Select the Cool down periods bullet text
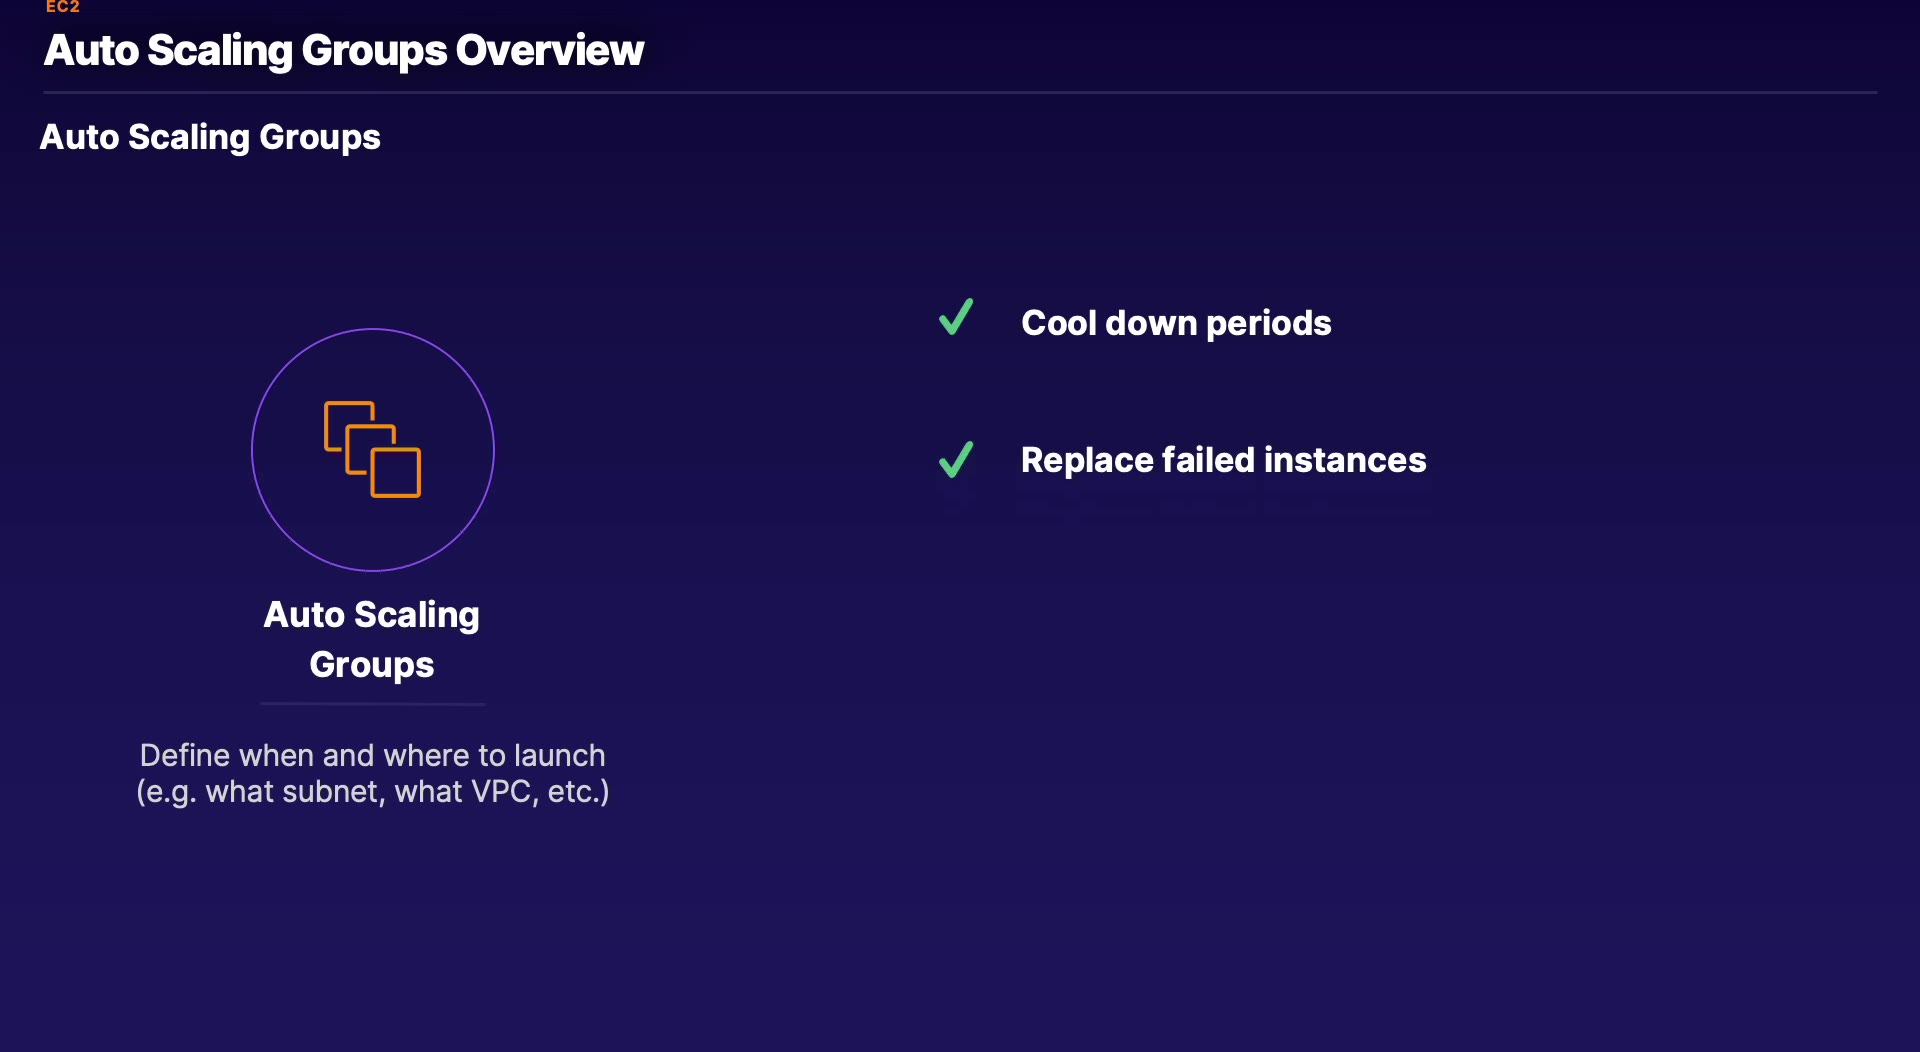 (x=1175, y=323)
